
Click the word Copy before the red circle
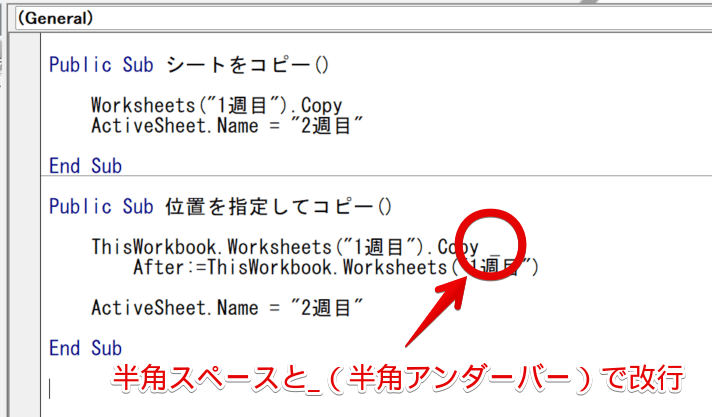[x=458, y=247]
